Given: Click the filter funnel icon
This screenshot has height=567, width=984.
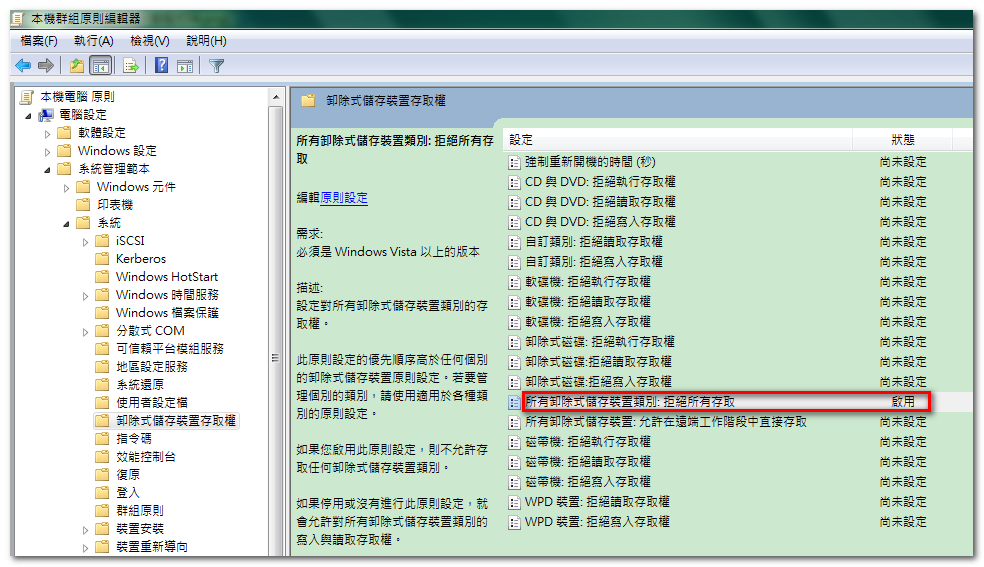Looking at the screenshot, I should coord(216,66).
